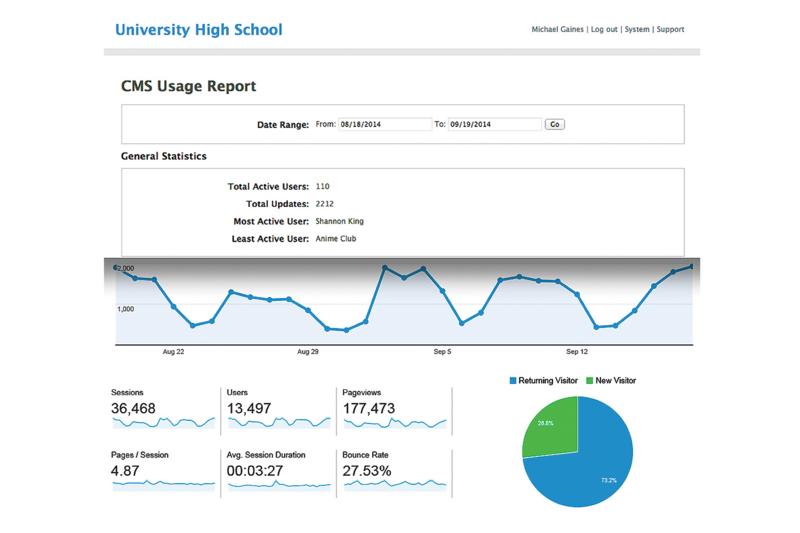Open the Support link
800x533 pixels.
(670, 30)
